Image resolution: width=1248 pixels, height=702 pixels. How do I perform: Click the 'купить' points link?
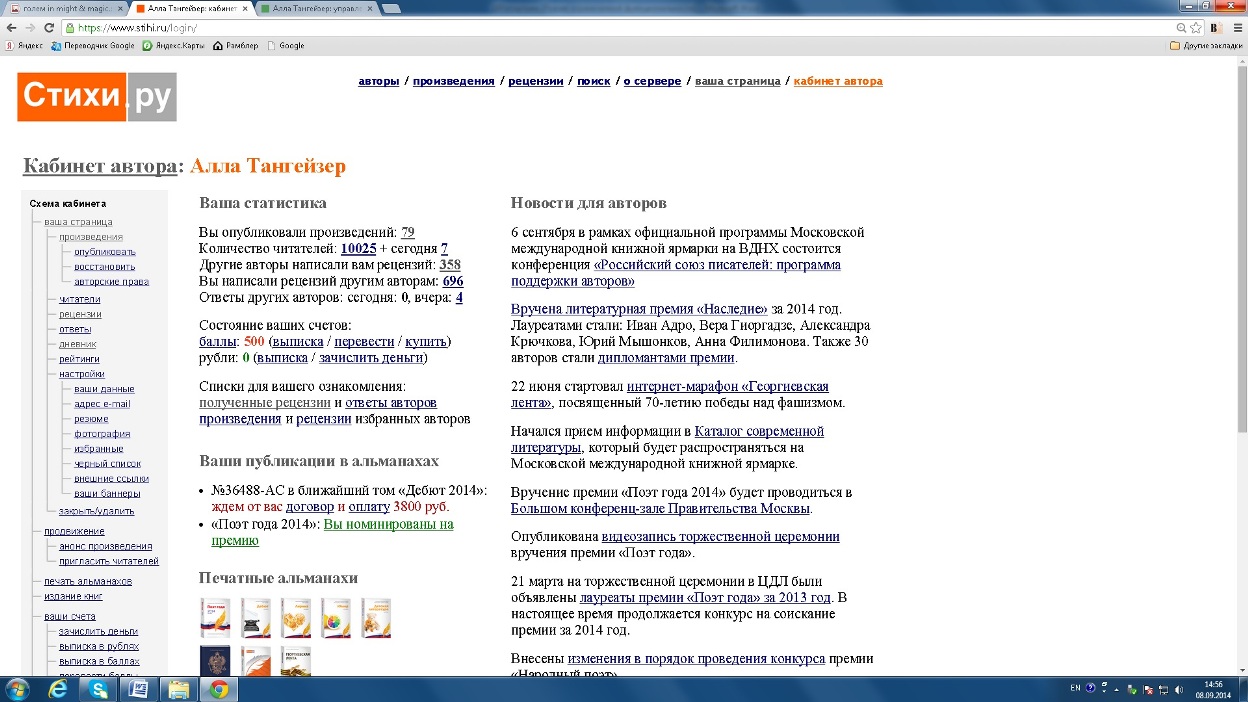(426, 342)
